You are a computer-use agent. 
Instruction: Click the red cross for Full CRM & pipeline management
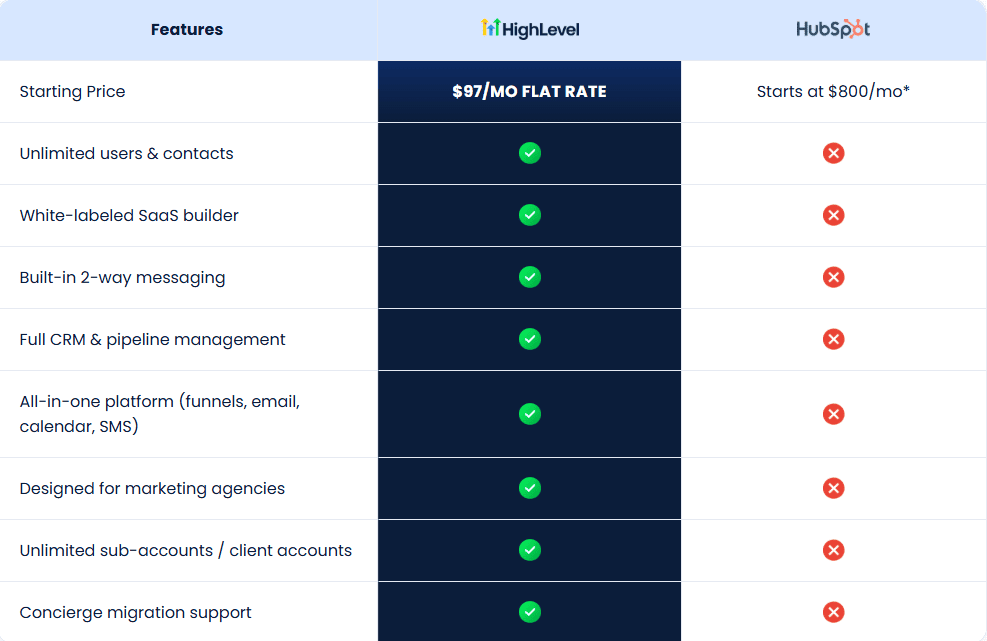point(833,339)
